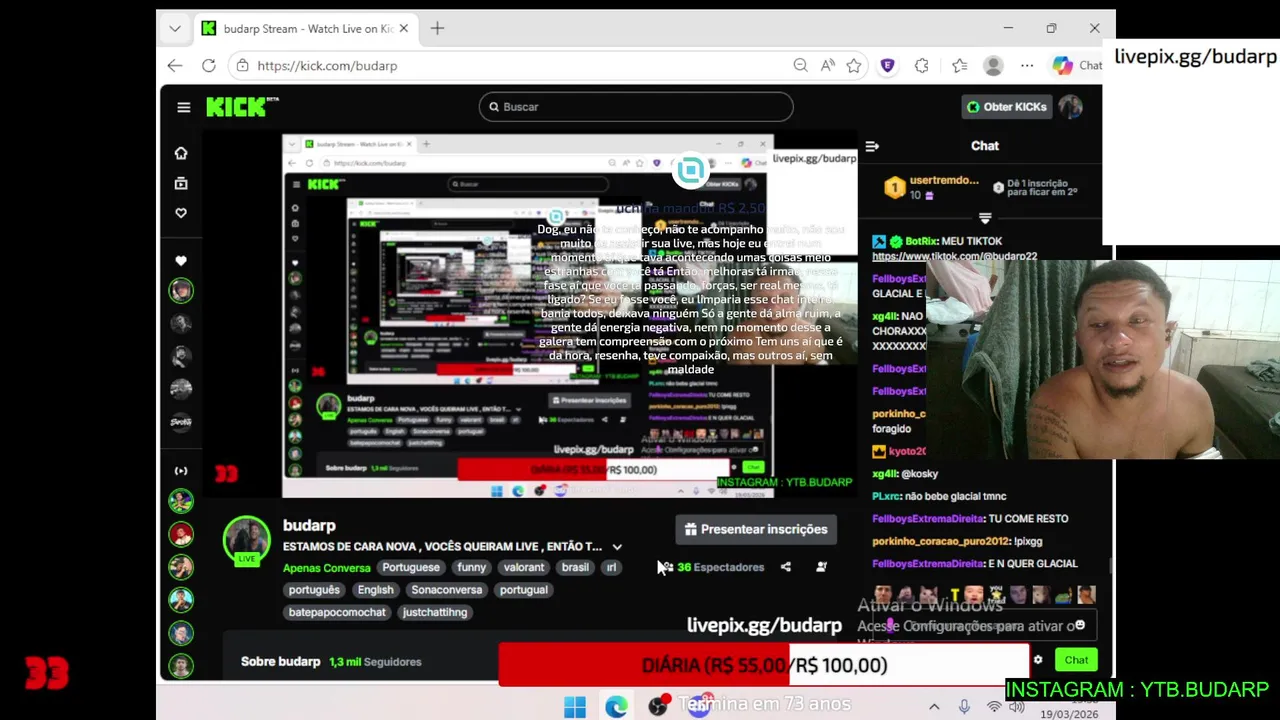1280x720 pixels.
Task: Select the justchattihng tag
Action: (435, 612)
